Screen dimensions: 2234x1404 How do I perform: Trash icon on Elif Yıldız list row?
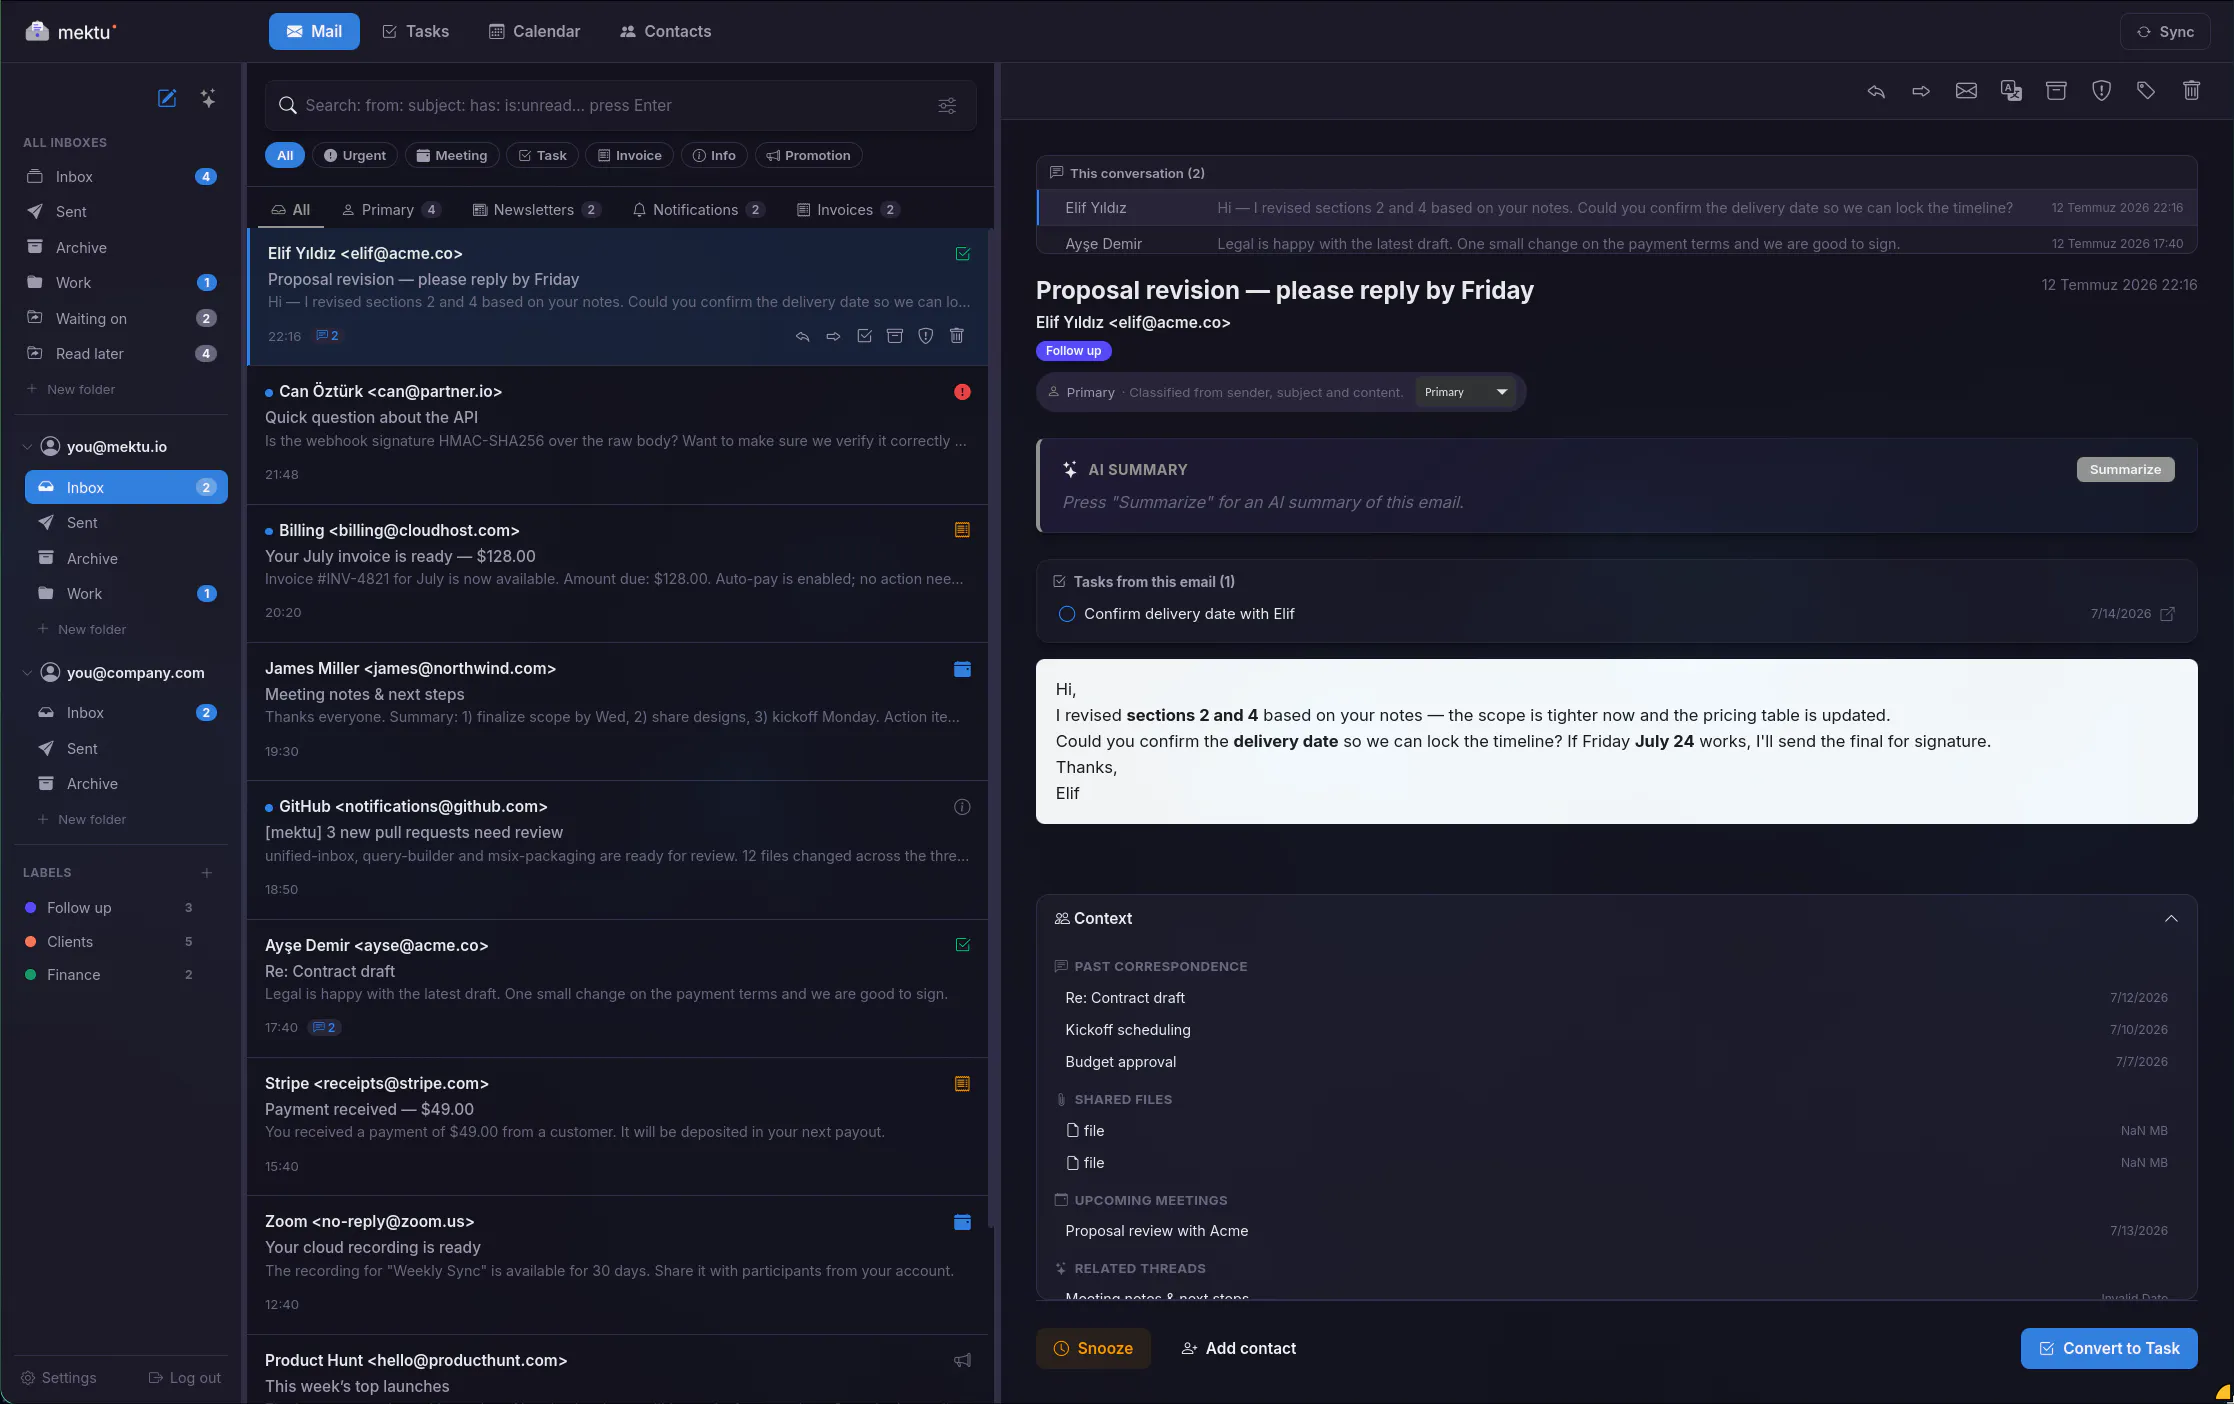click(x=957, y=336)
